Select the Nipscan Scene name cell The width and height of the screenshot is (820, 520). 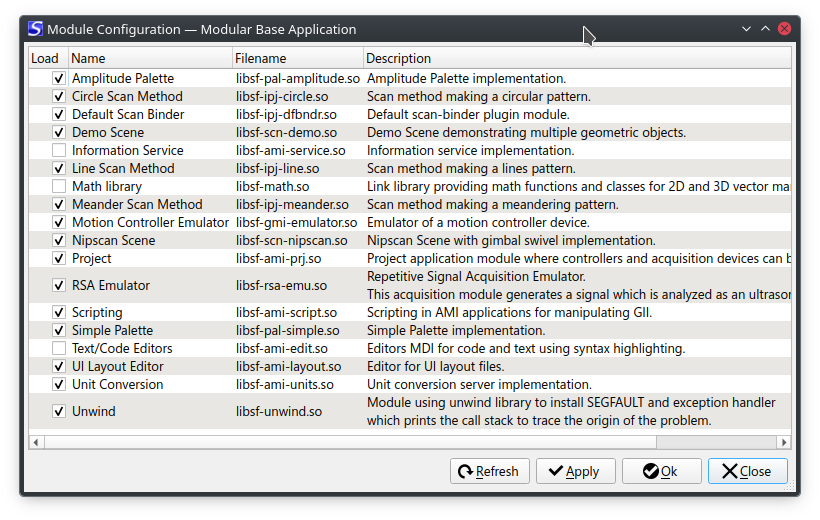click(x=151, y=241)
